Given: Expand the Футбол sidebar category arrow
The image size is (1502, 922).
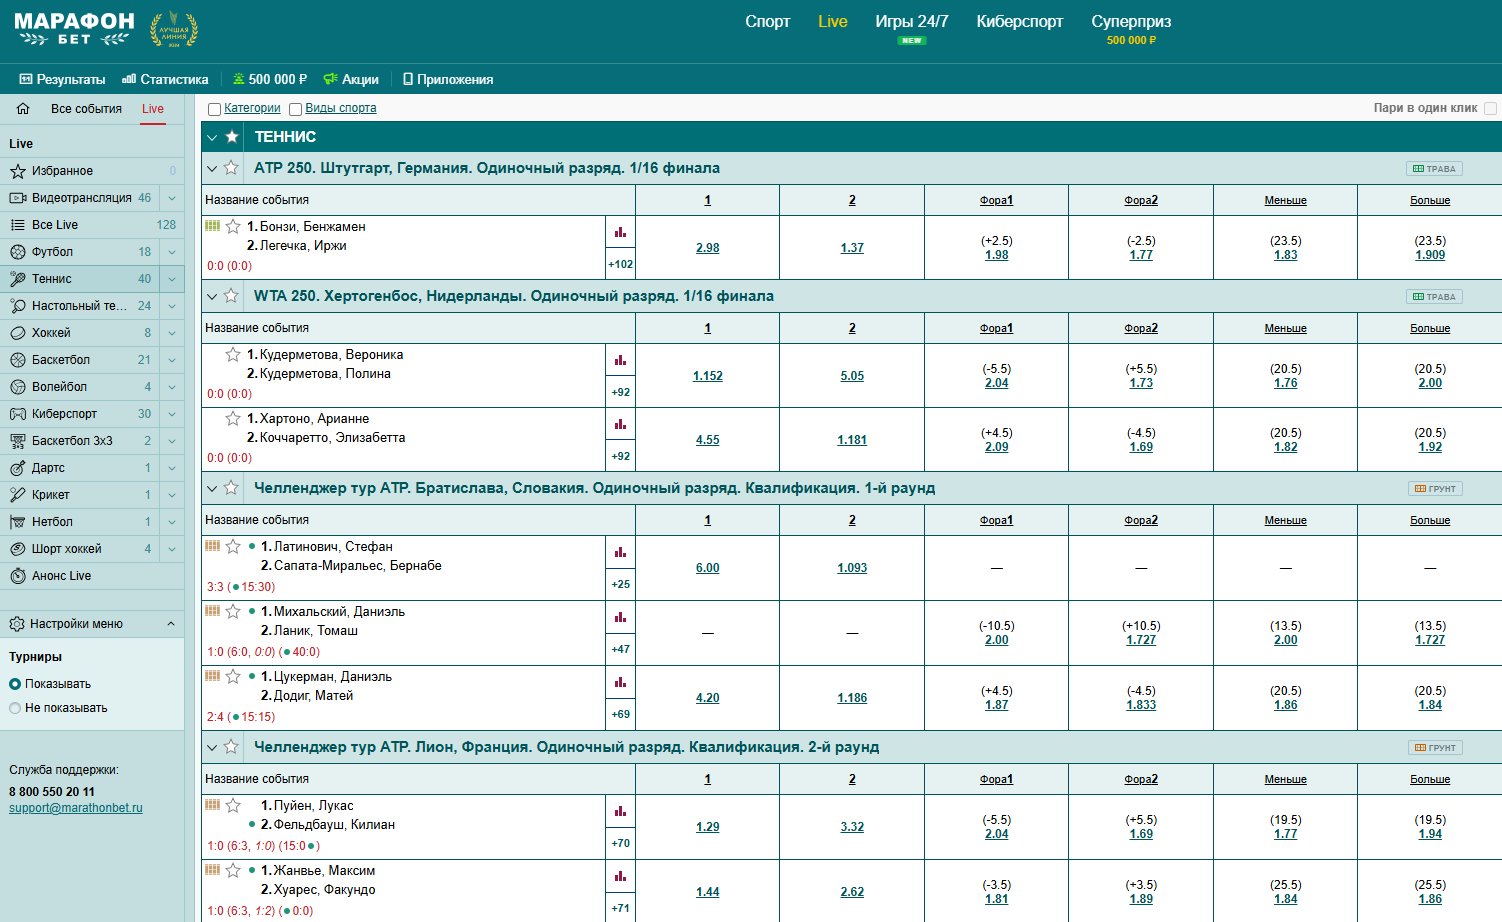Looking at the screenshot, I should point(172,252).
